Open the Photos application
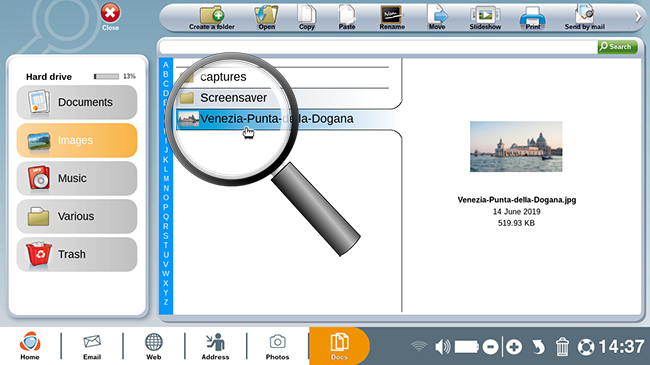 coord(277,346)
